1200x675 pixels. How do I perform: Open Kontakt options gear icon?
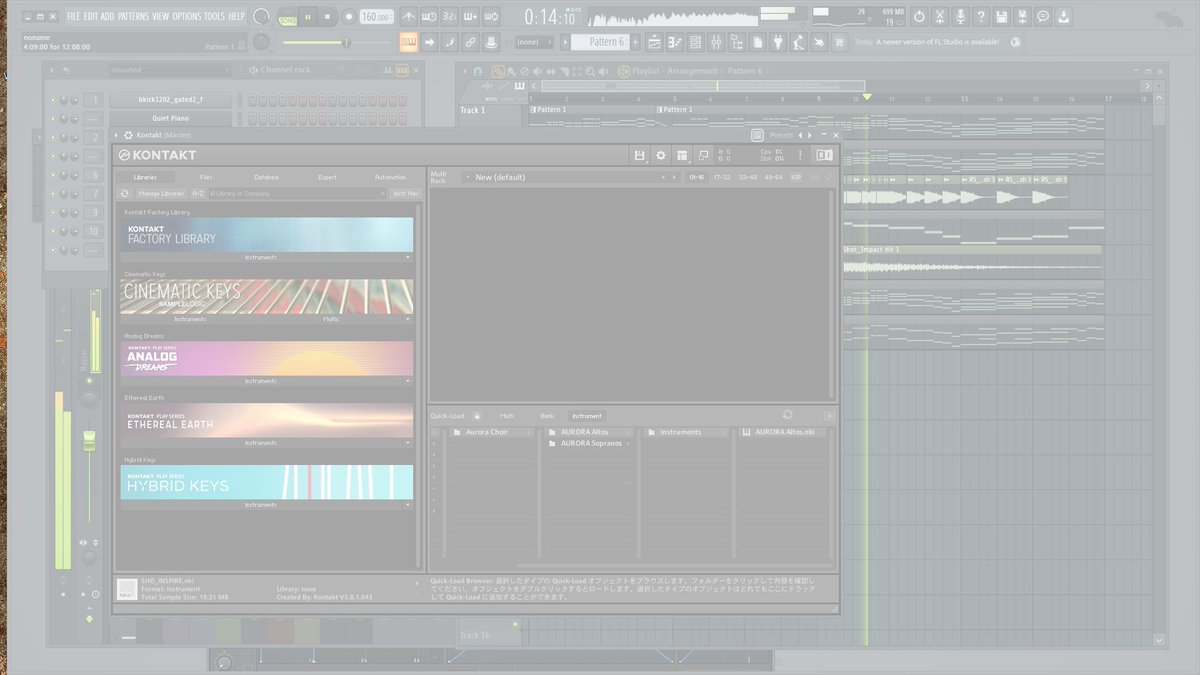click(660, 155)
